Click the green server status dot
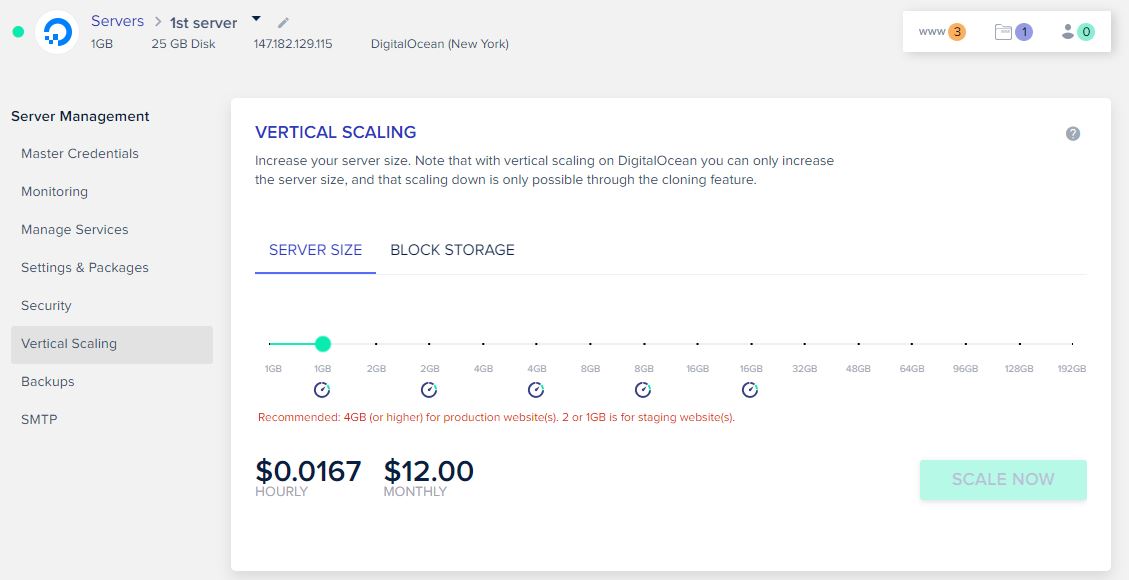Image resolution: width=1129 pixels, height=580 pixels. click(x=16, y=31)
